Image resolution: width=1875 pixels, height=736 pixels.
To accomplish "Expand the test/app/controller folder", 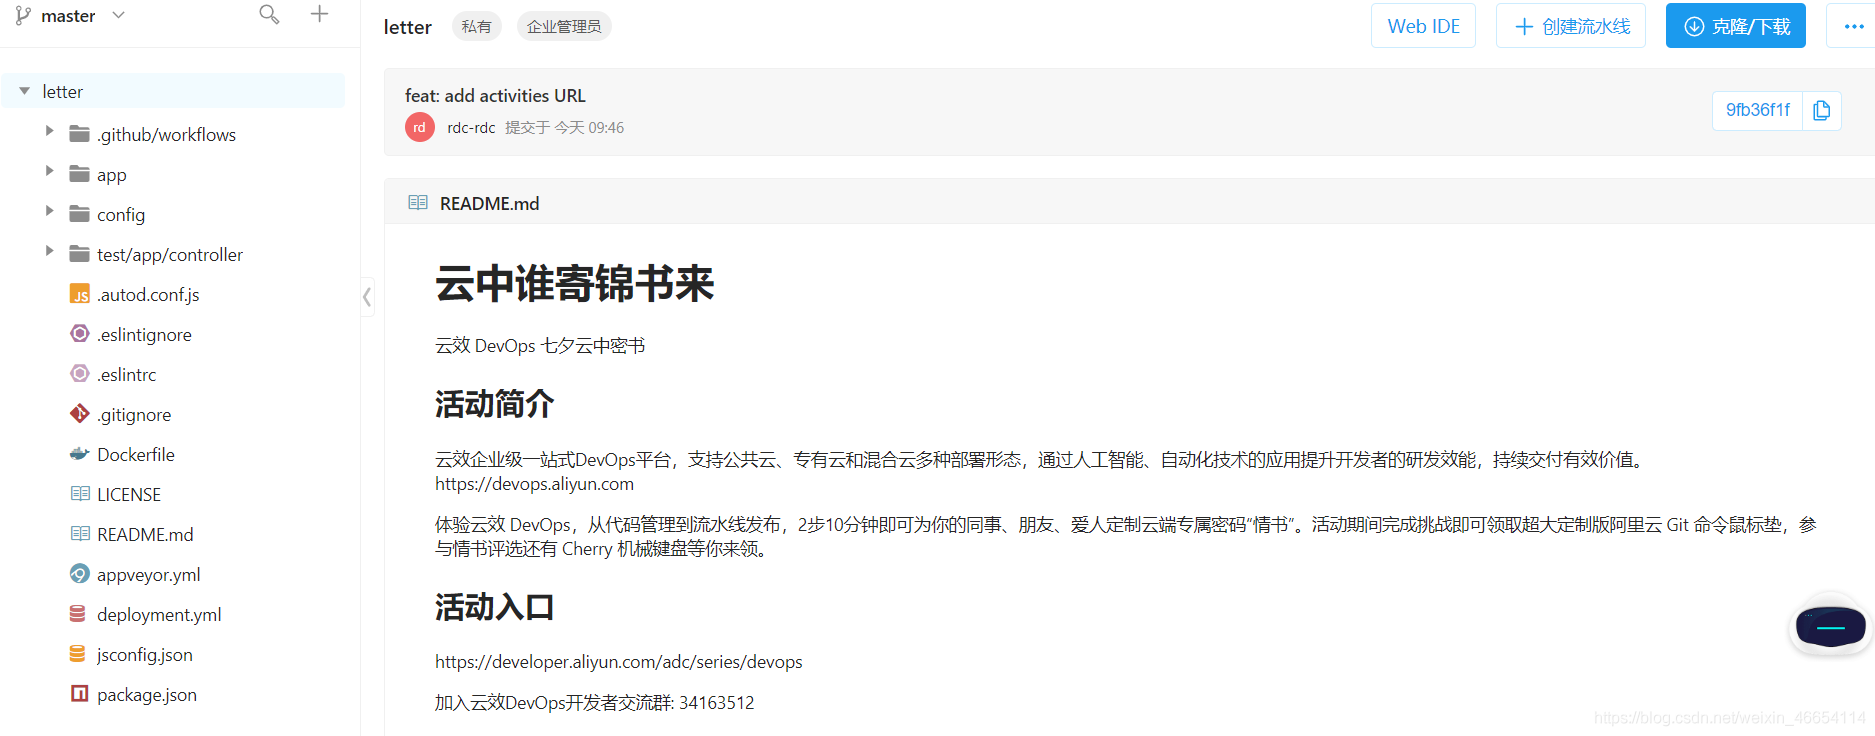I will click(x=49, y=251).
